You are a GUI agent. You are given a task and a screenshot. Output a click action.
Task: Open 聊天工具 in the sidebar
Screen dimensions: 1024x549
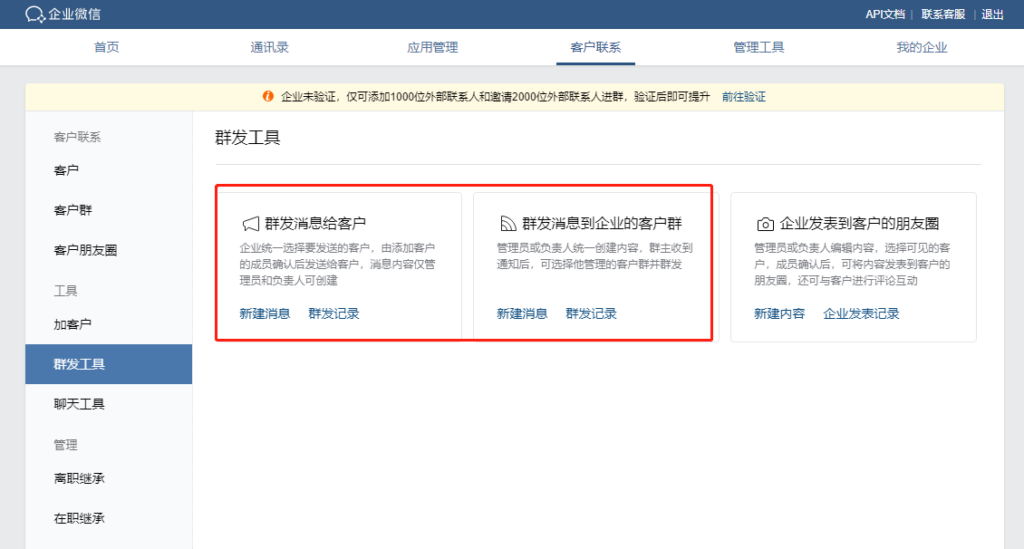pyautogui.click(x=79, y=404)
